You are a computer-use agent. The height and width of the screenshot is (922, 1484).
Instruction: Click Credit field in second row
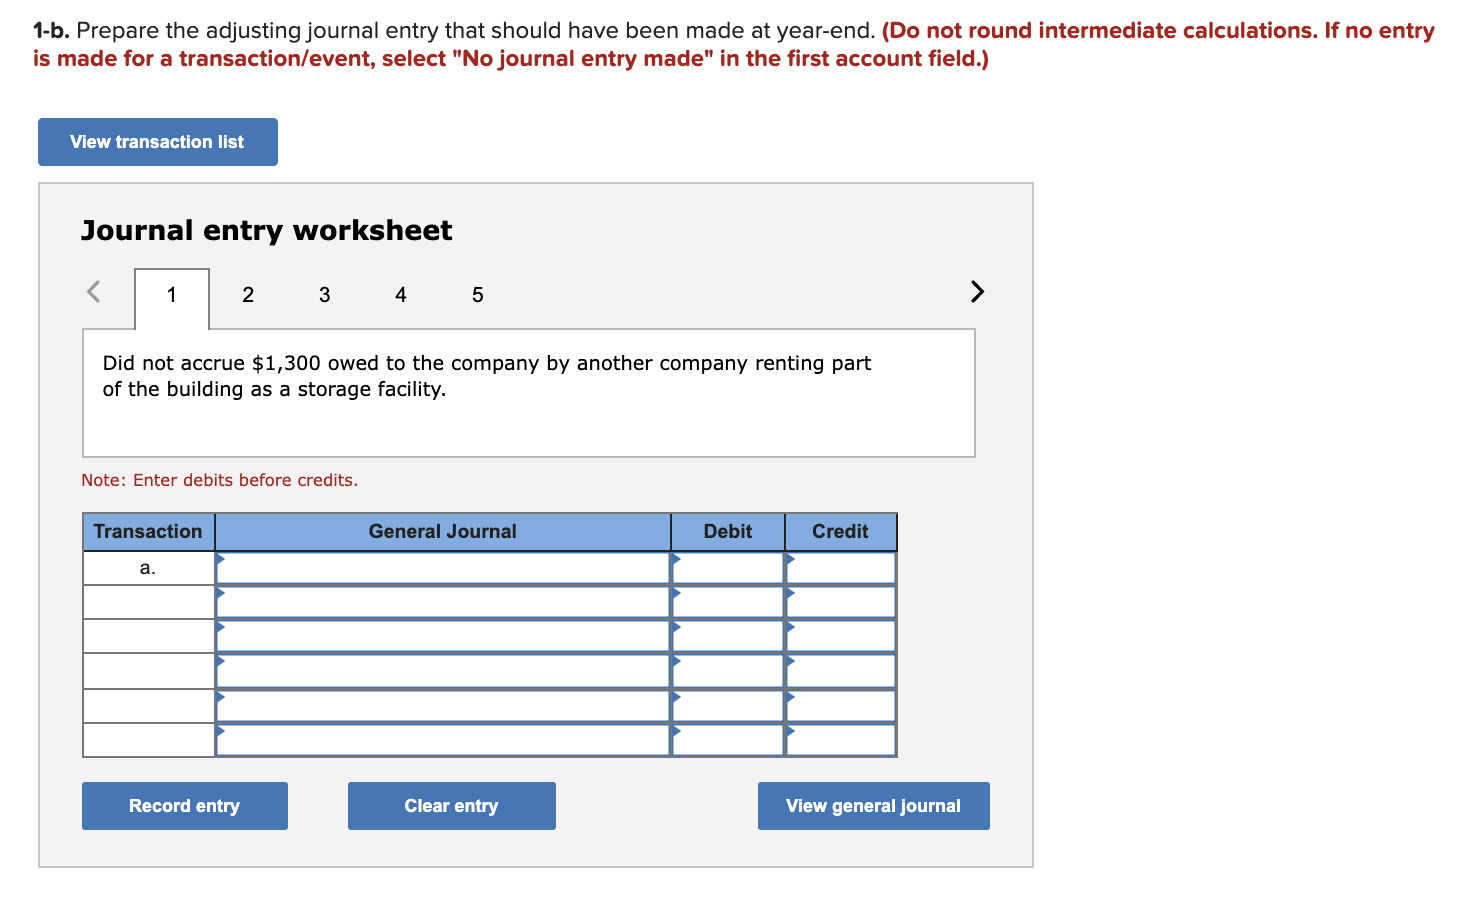click(x=841, y=602)
